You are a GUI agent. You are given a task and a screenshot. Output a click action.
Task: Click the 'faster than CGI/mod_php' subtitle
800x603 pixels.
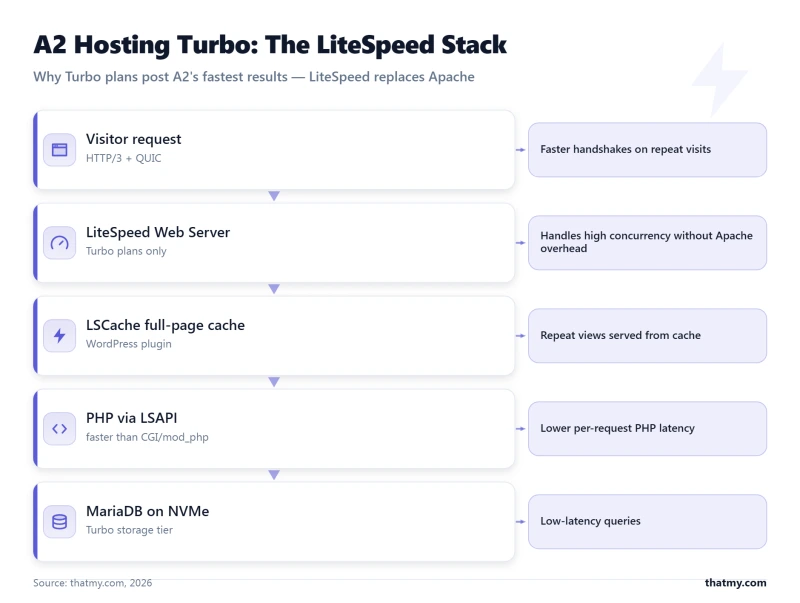point(147,437)
